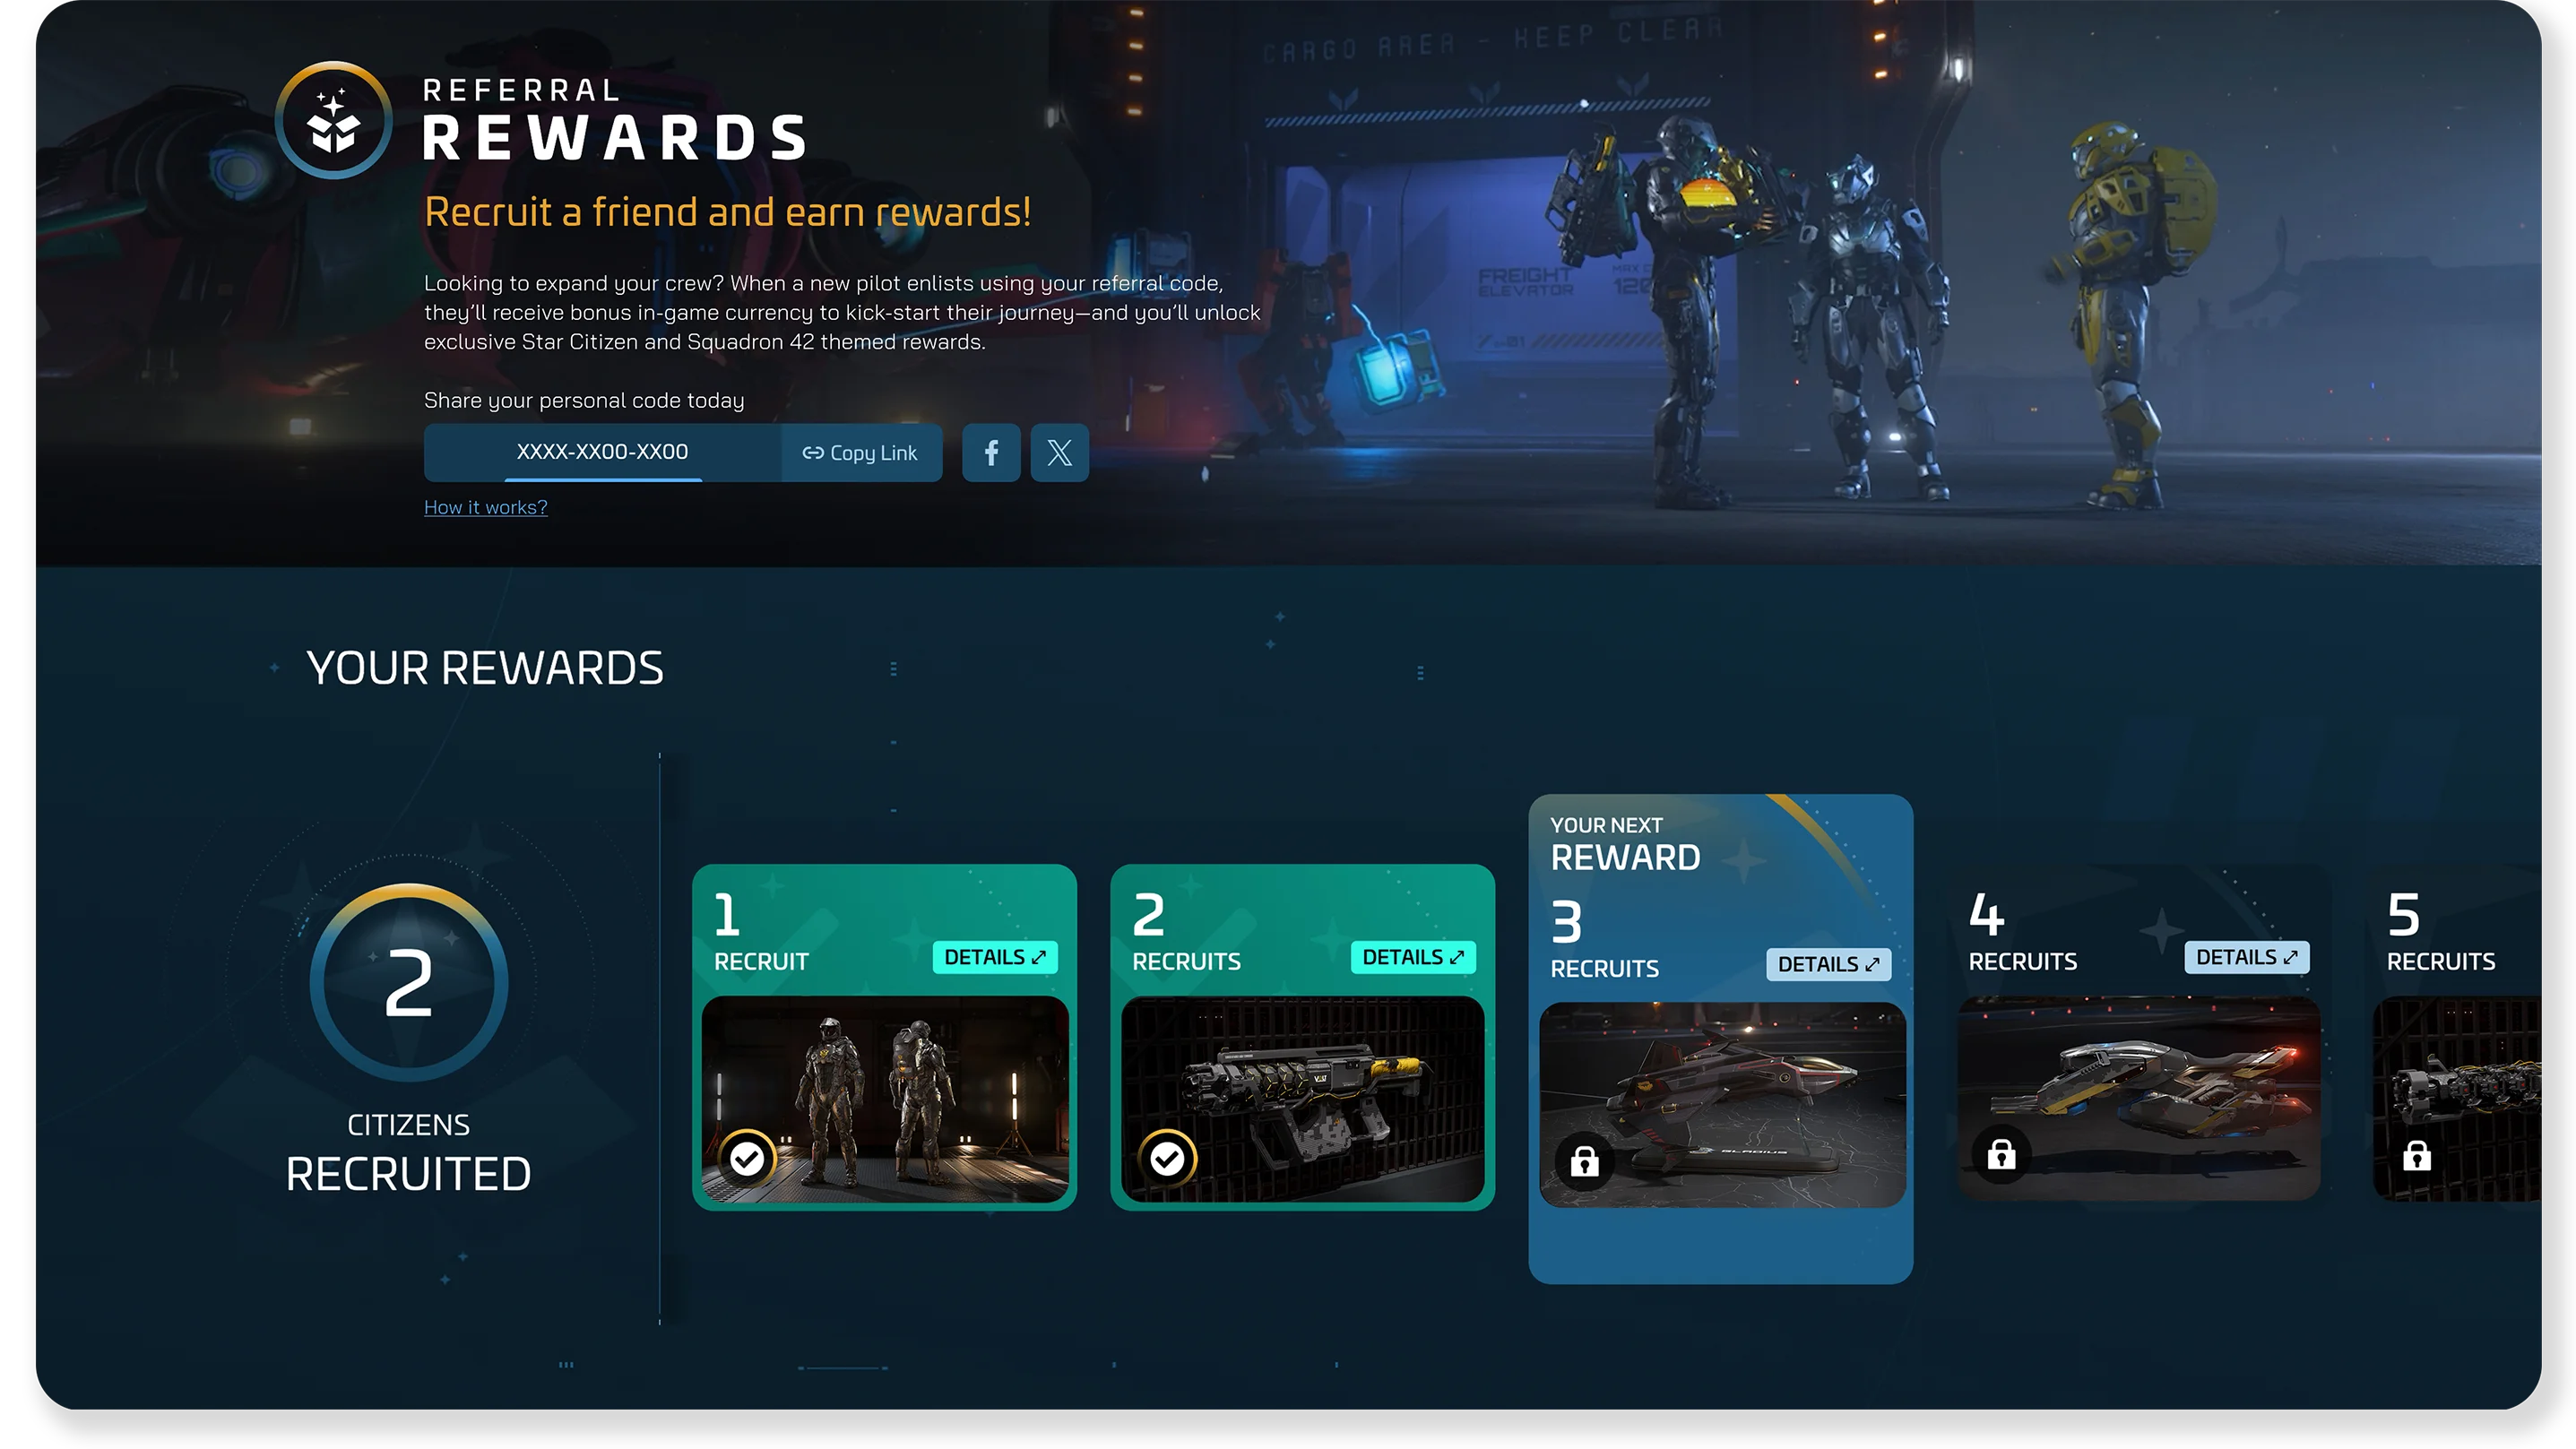Click the checkmark badge on the armor reward
The image size is (2576, 1449).
[x=747, y=1159]
